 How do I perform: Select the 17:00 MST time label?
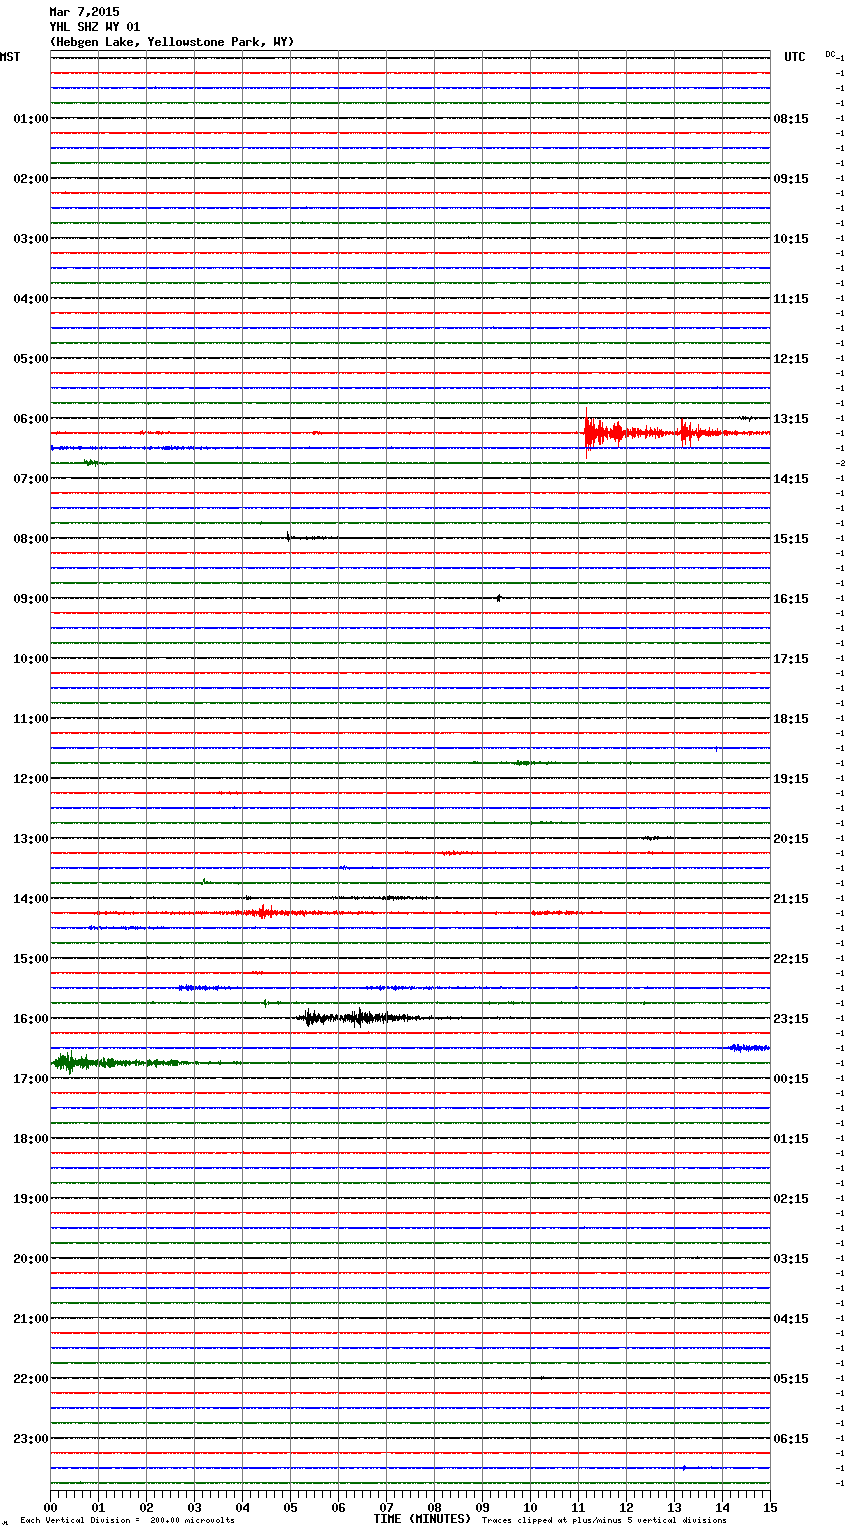click(31, 1079)
